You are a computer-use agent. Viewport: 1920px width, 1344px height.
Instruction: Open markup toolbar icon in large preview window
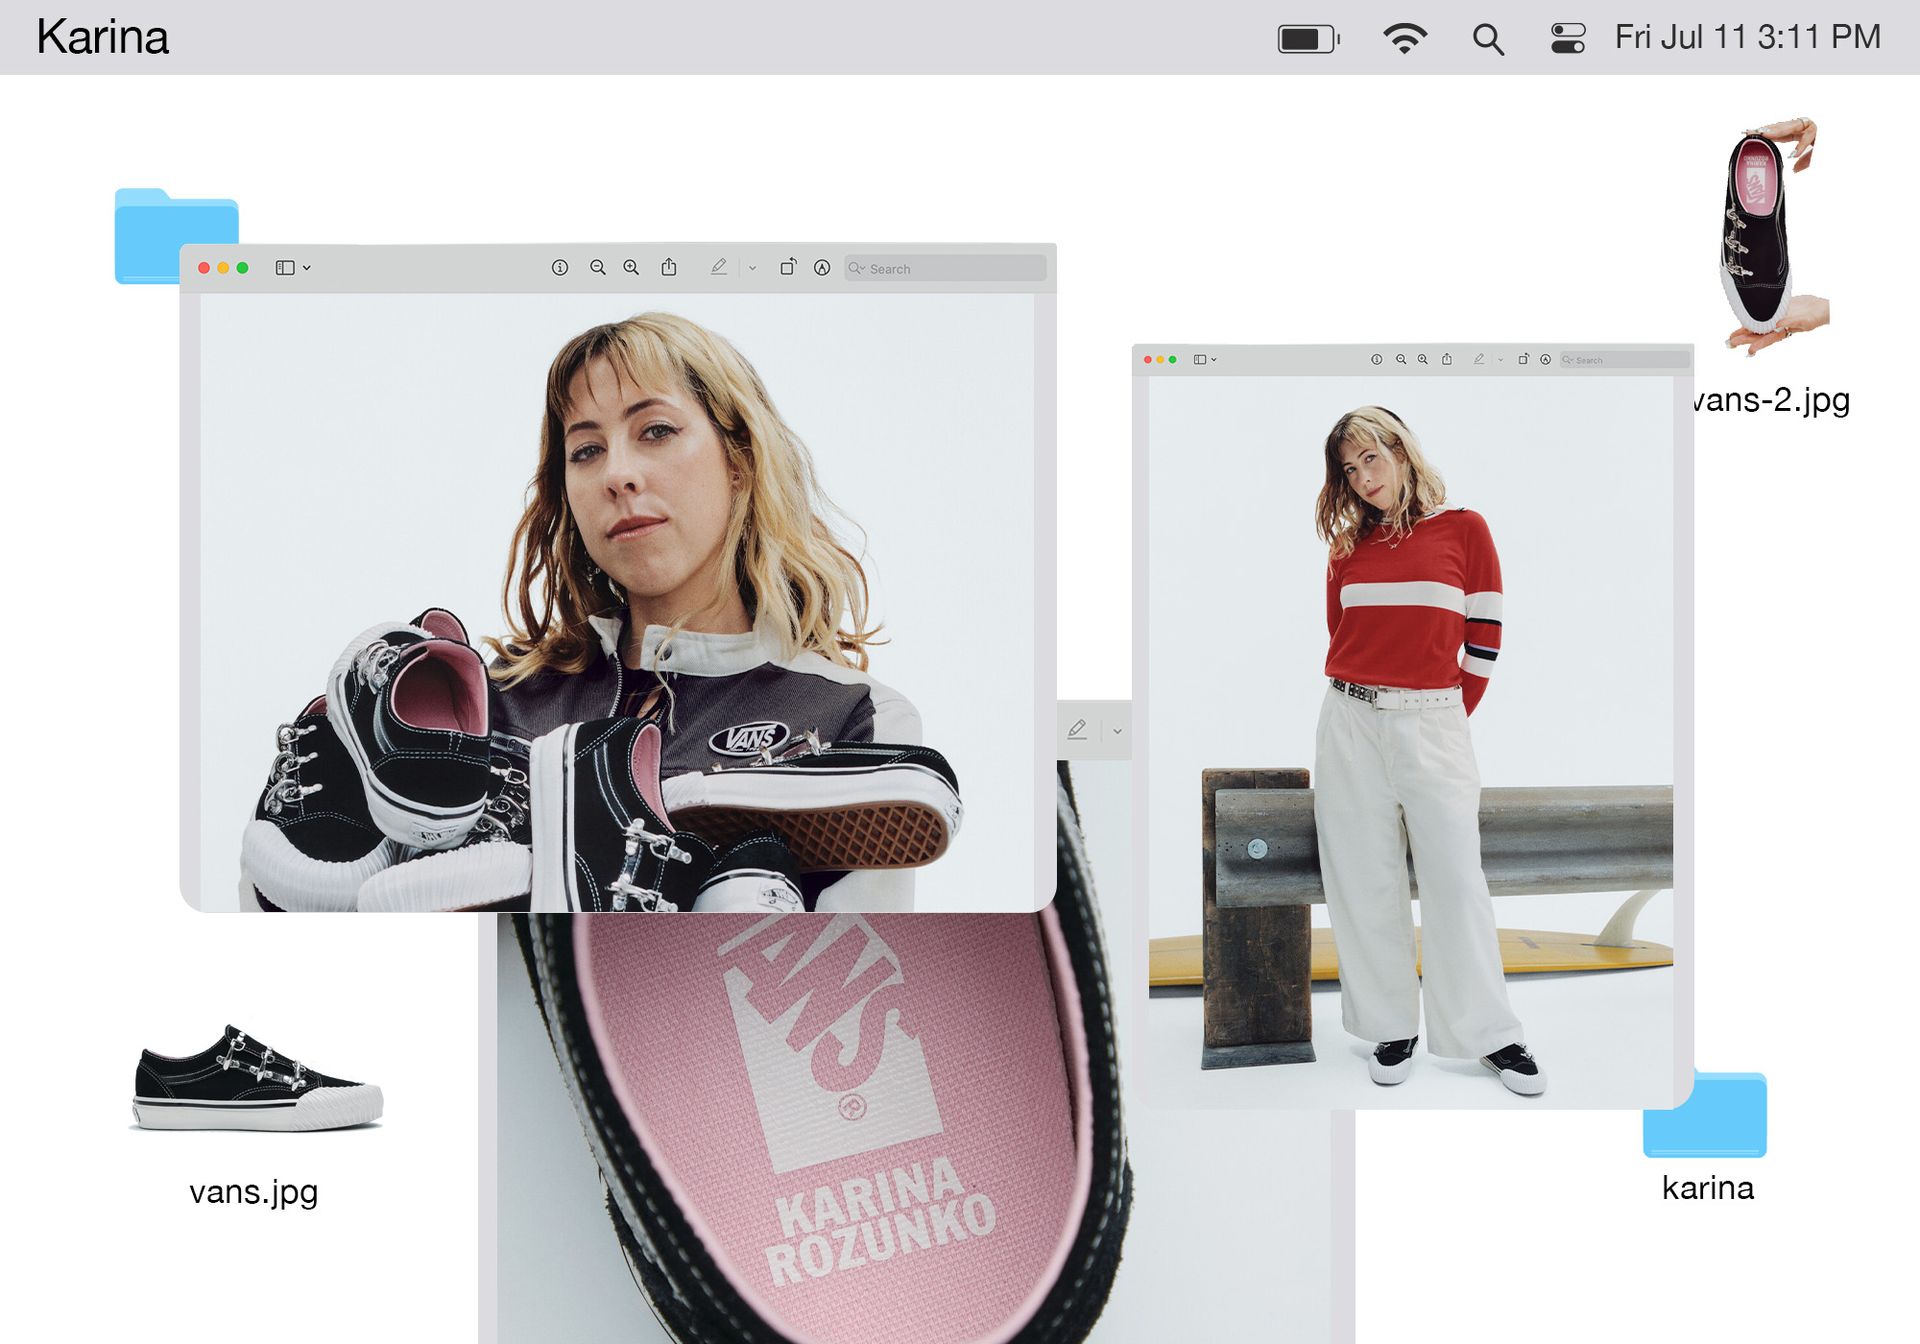pyautogui.click(x=822, y=268)
